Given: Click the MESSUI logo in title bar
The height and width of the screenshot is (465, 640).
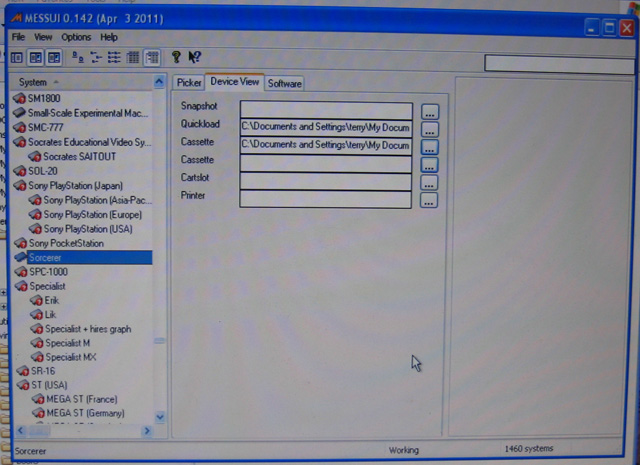Looking at the screenshot, I should click(16, 18).
